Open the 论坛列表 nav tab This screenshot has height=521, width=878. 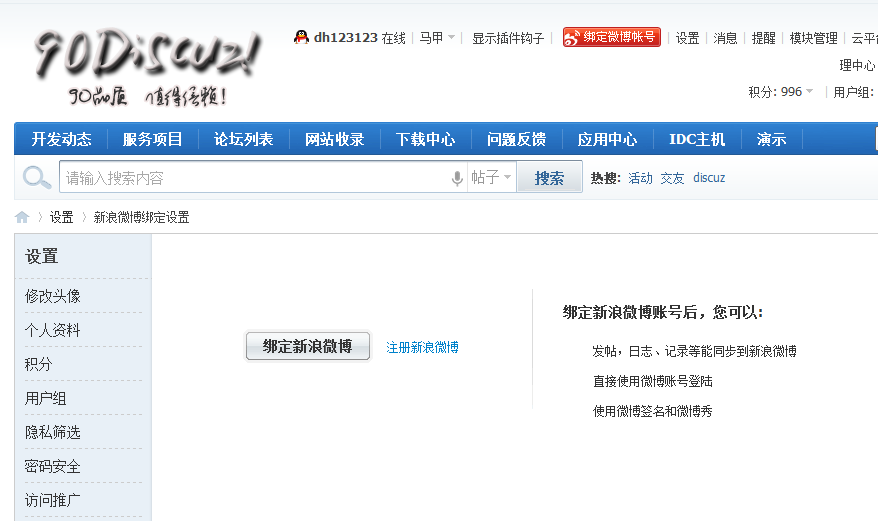(244, 139)
